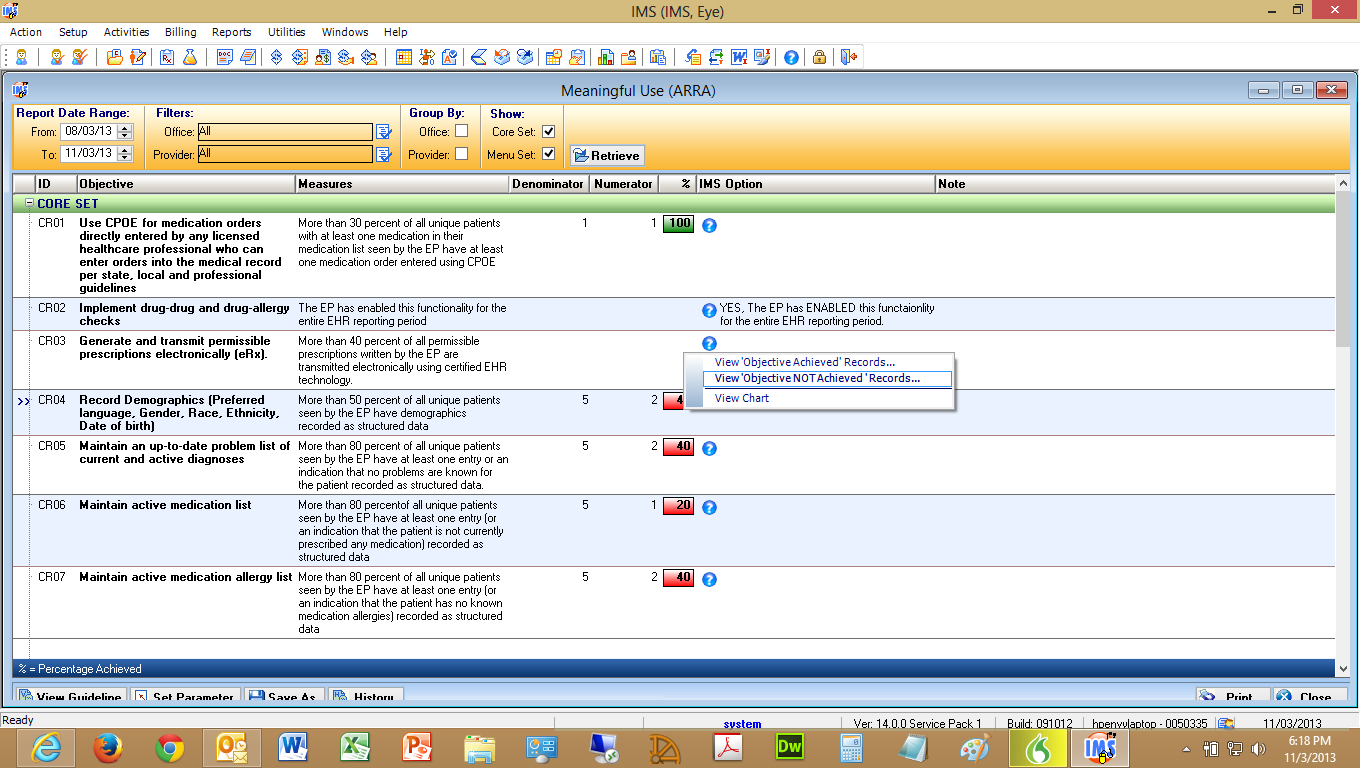
Task: Open the Office filter lookup button
Action: pyautogui.click(x=383, y=131)
